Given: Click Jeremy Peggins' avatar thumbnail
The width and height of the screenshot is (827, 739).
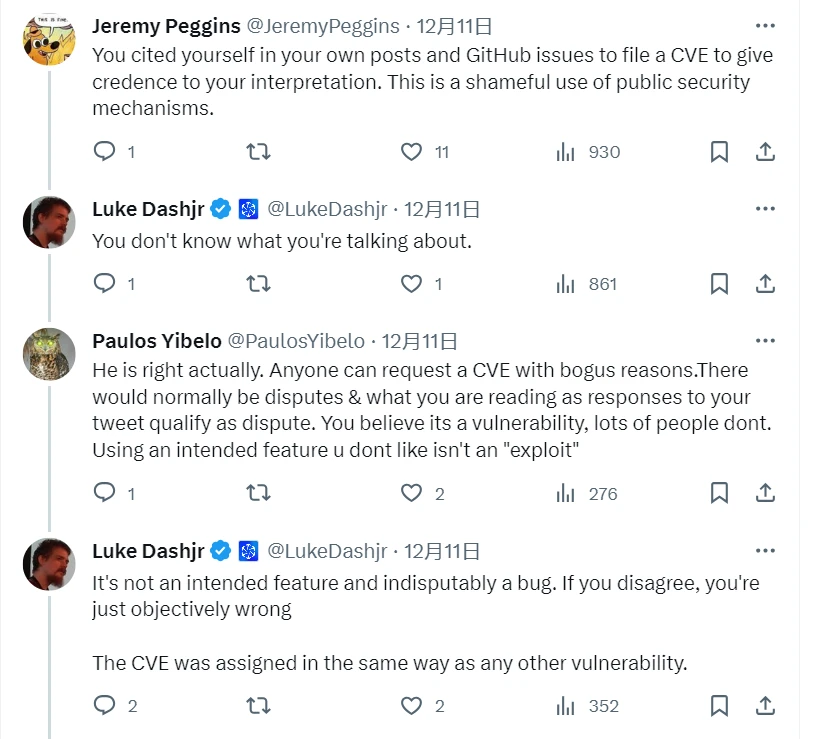Looking at the screenshot, I should pos(49,41).
